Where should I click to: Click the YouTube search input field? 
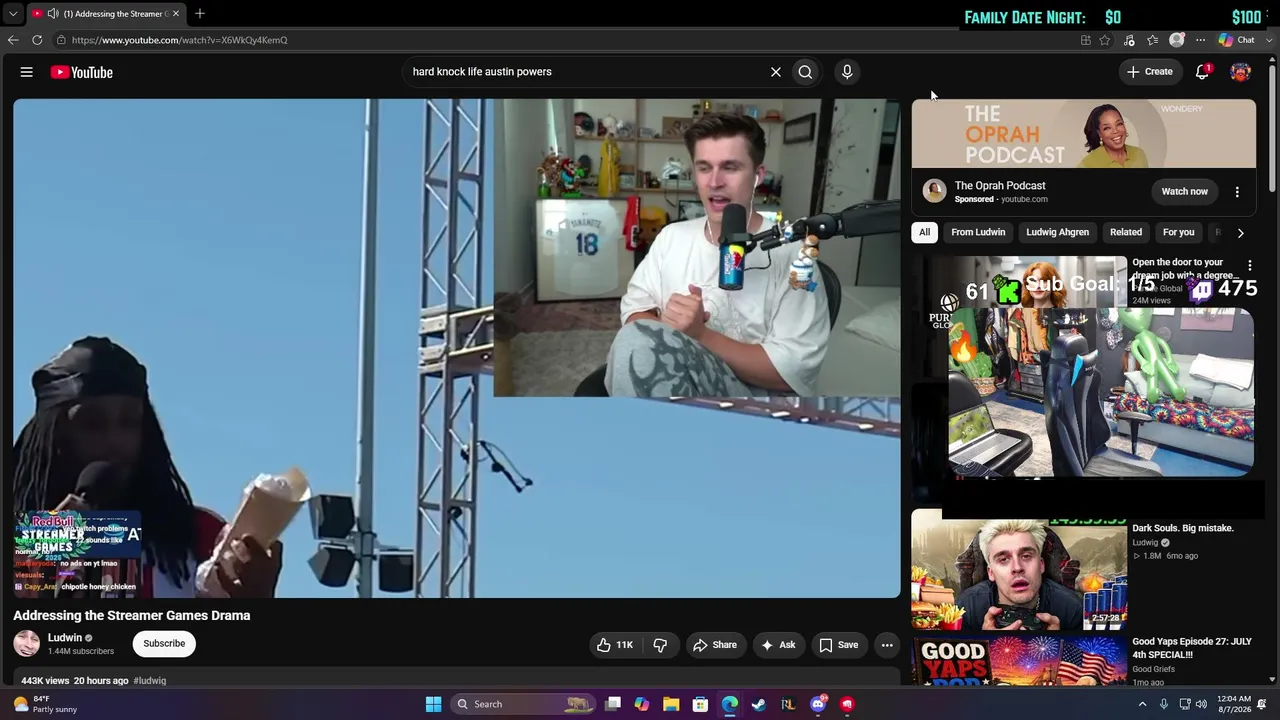tap(586, 72)
